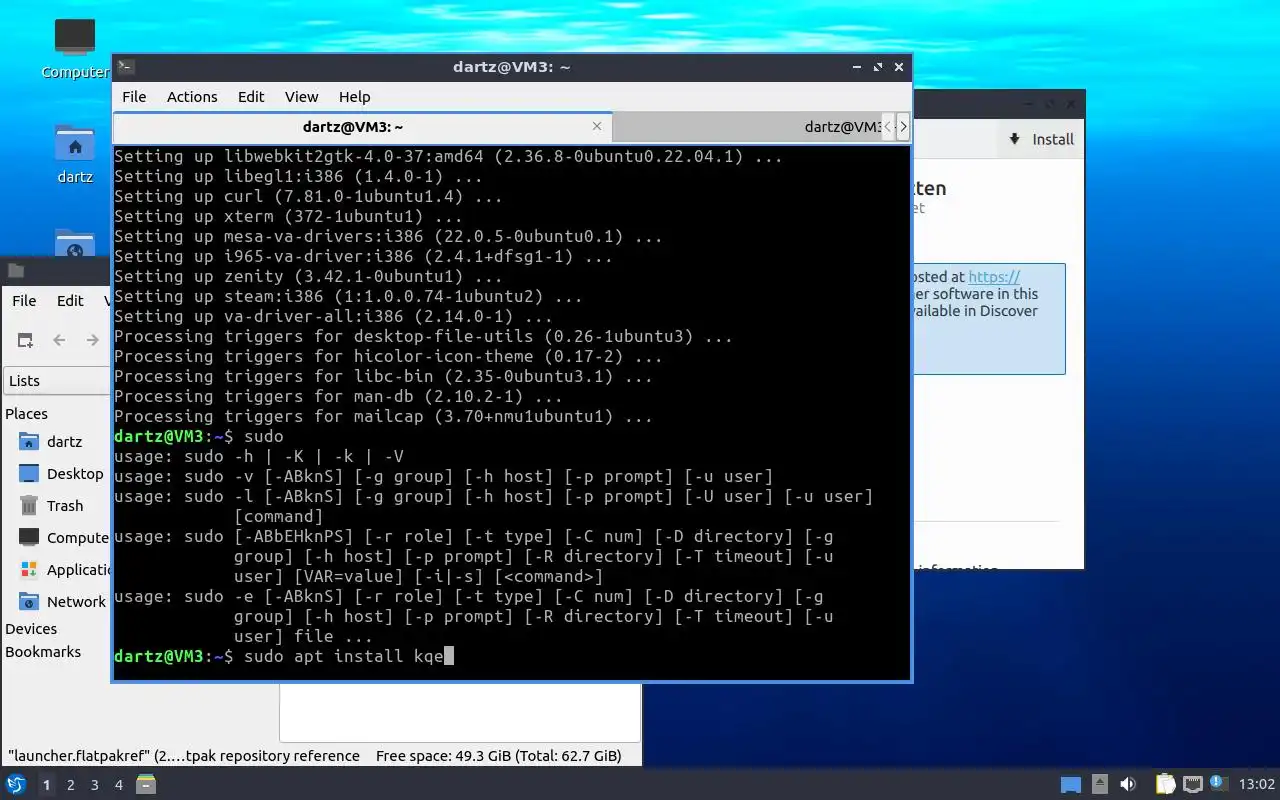Viewport: 1280px width, 800px height.
Task: Open the volume control tray icon
Action: pyautogui.click(x=1128, y=784)
